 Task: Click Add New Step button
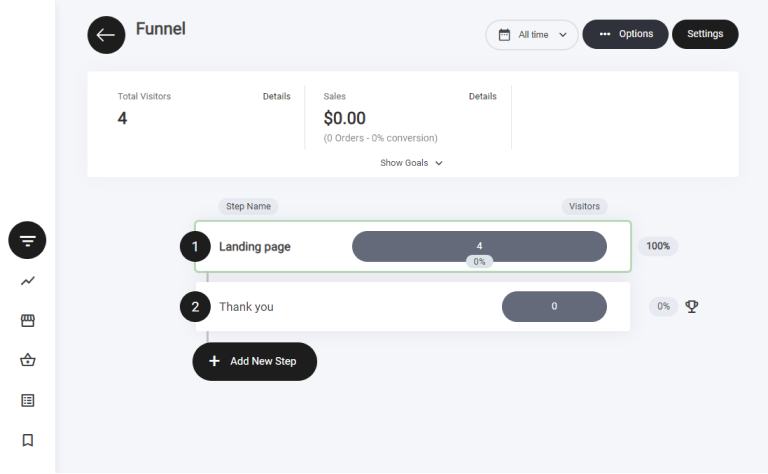point(254,361)
